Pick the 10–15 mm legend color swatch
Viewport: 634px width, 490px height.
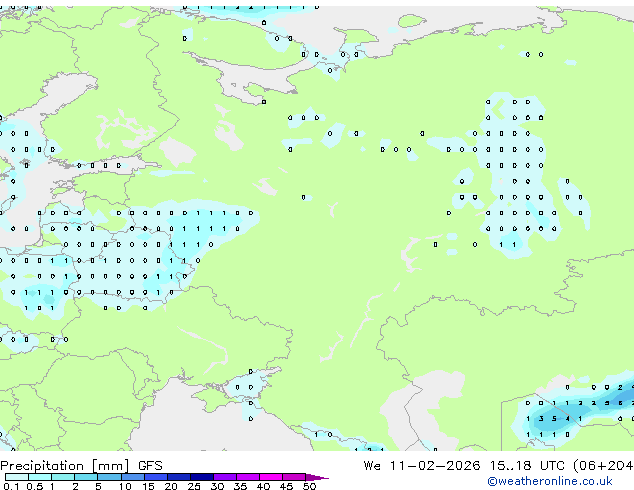click(132, 477)
